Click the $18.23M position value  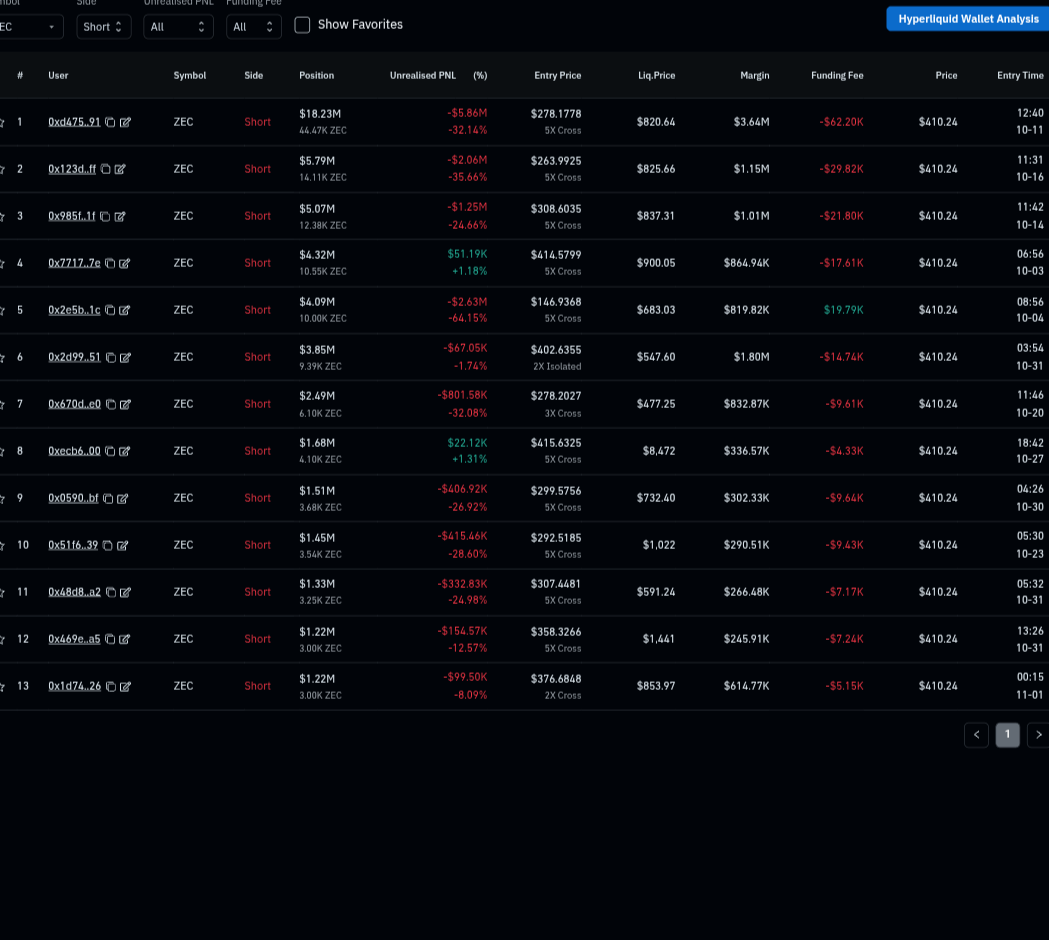coord(320,114)
